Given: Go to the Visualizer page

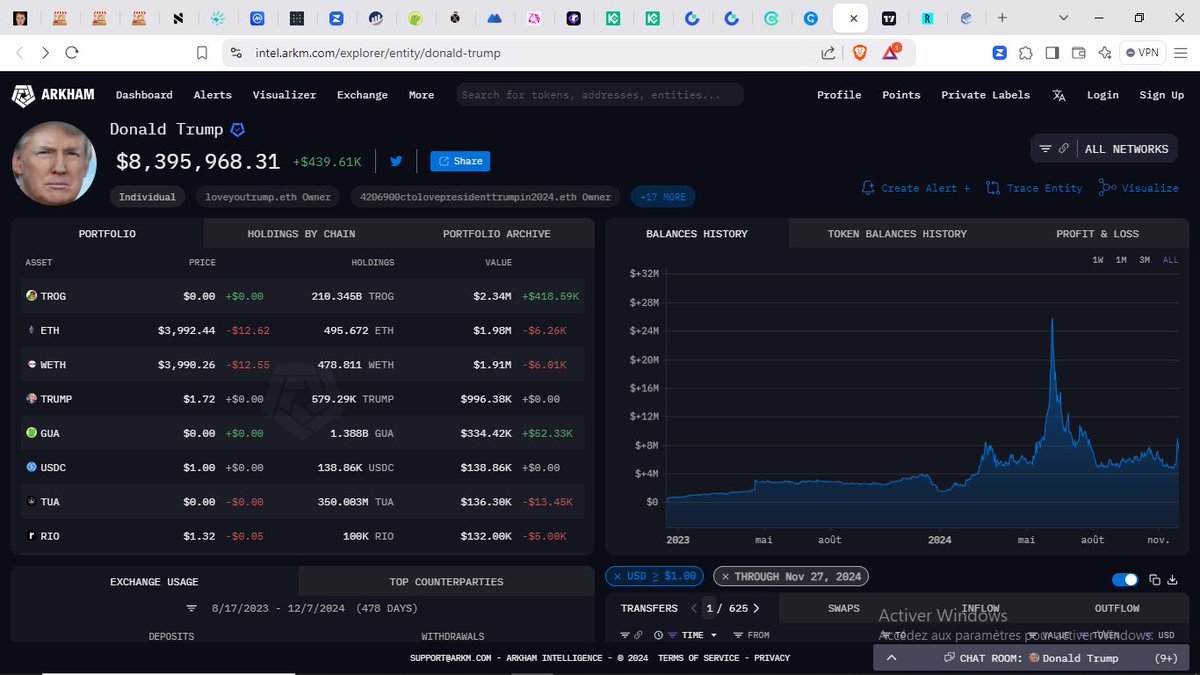Looking at the screenshot, I should coord(284,95).
